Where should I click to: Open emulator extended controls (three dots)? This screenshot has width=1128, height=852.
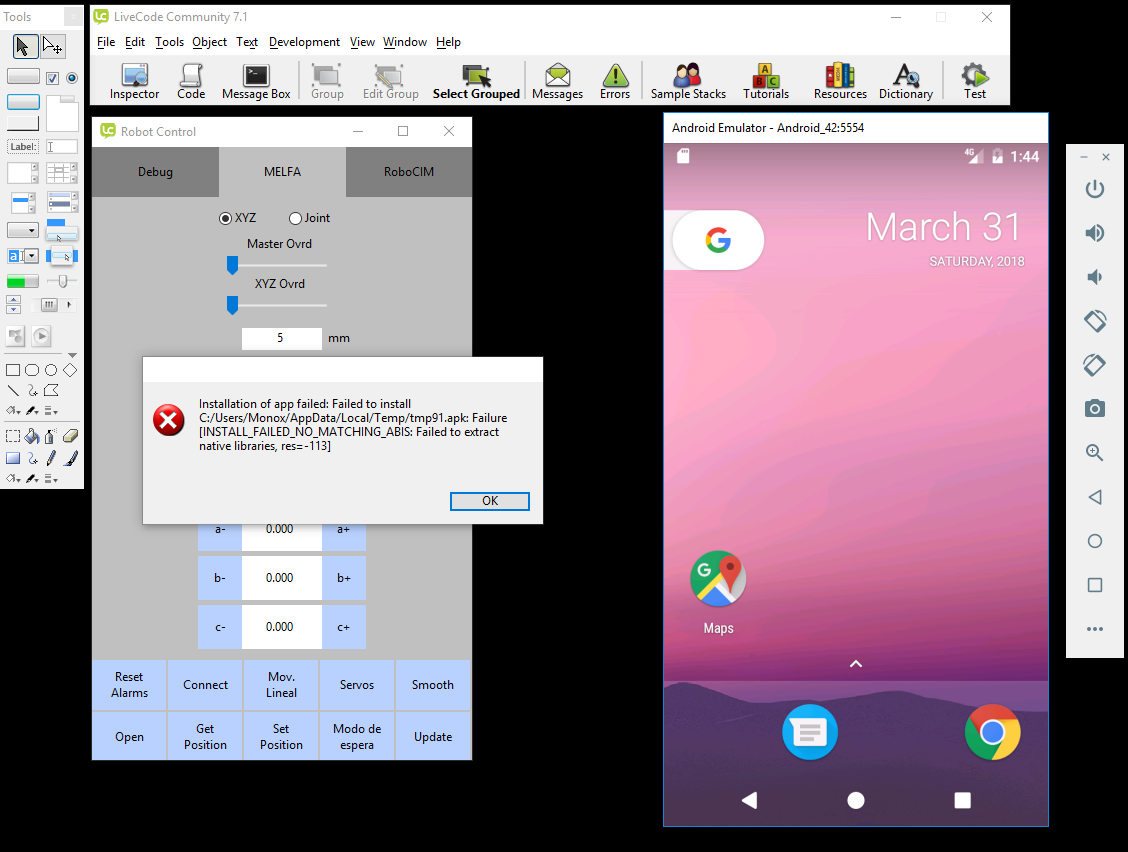[1095, 629]
